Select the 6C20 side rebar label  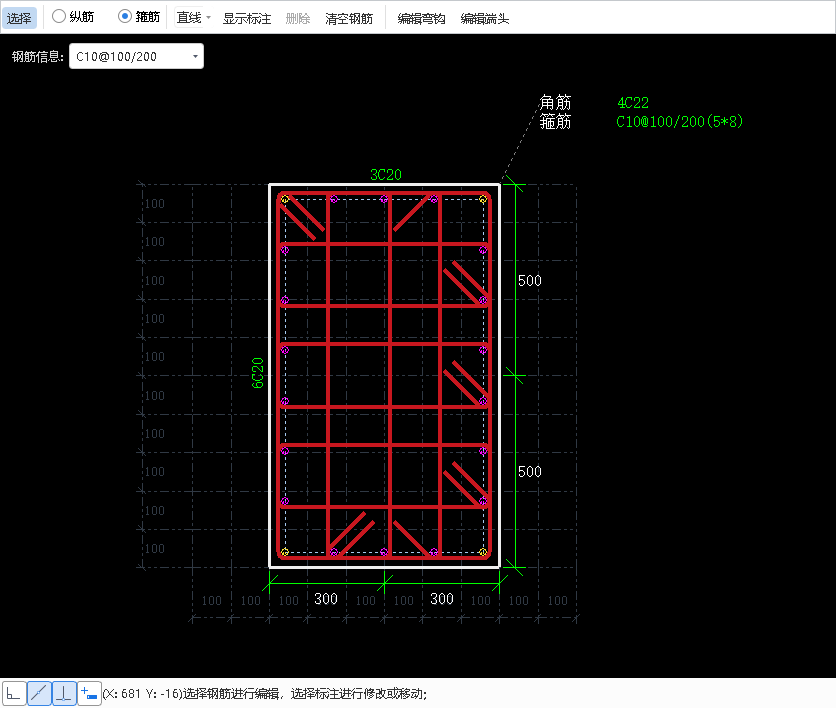258,373
